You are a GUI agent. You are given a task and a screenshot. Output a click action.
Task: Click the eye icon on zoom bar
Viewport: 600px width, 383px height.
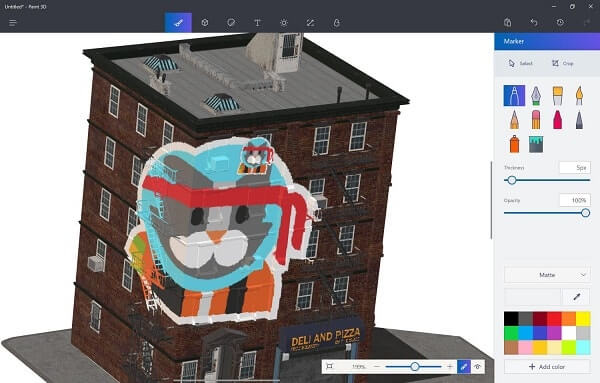pyautogui.click(x=478, y=367)
